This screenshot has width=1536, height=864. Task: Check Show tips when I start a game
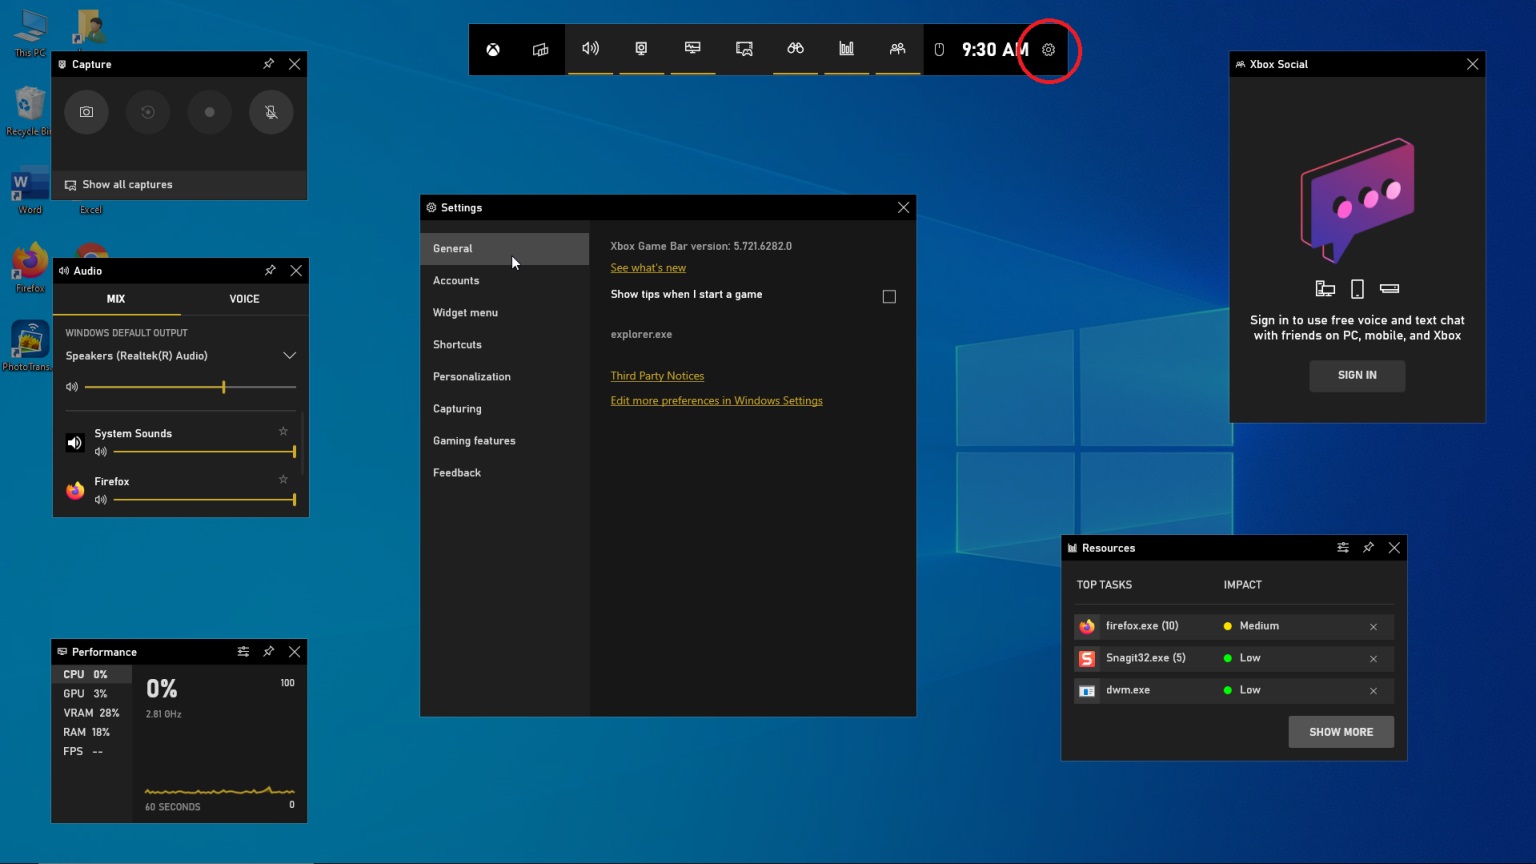[889, 296]
